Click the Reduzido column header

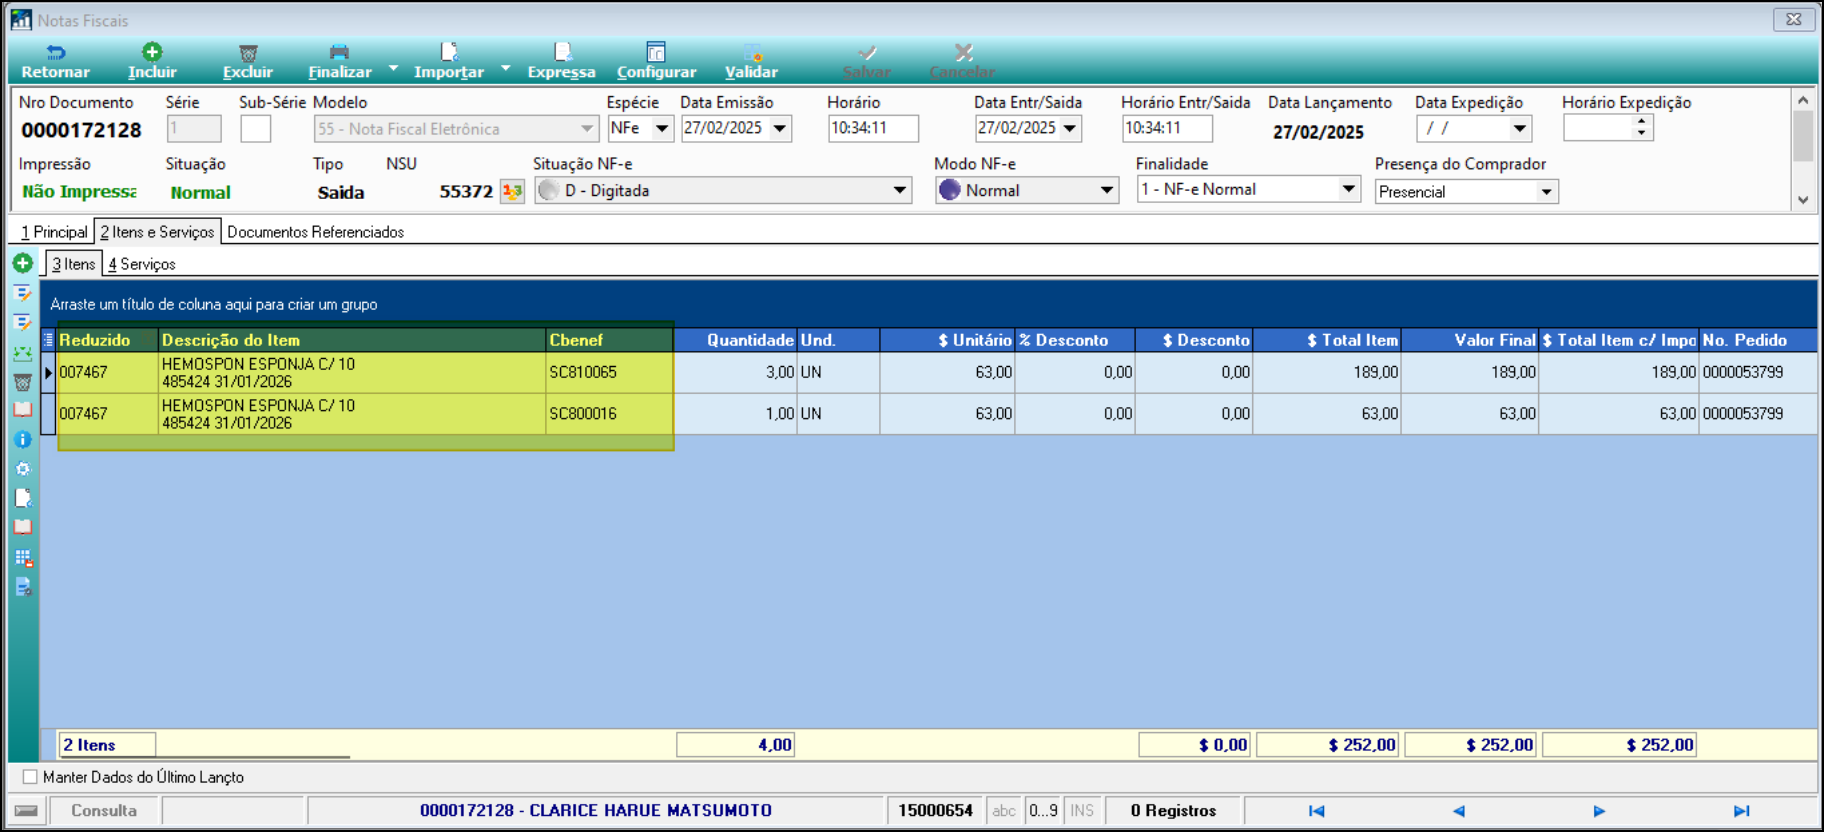(x=108, y=340)
